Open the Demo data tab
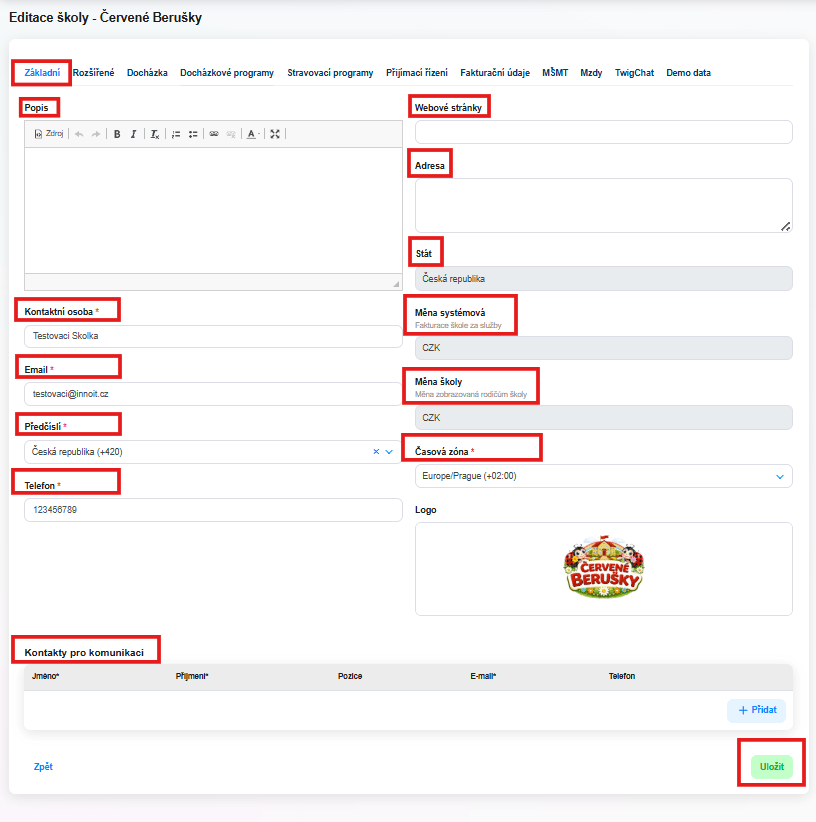Screen dimensions: 816x822 (688, 73)
